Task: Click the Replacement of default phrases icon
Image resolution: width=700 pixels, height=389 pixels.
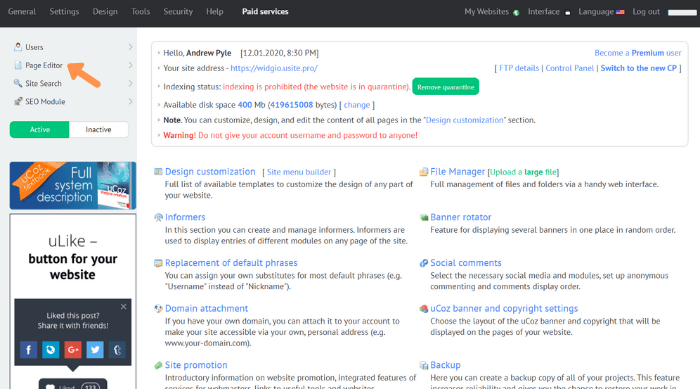Action: 158,263
